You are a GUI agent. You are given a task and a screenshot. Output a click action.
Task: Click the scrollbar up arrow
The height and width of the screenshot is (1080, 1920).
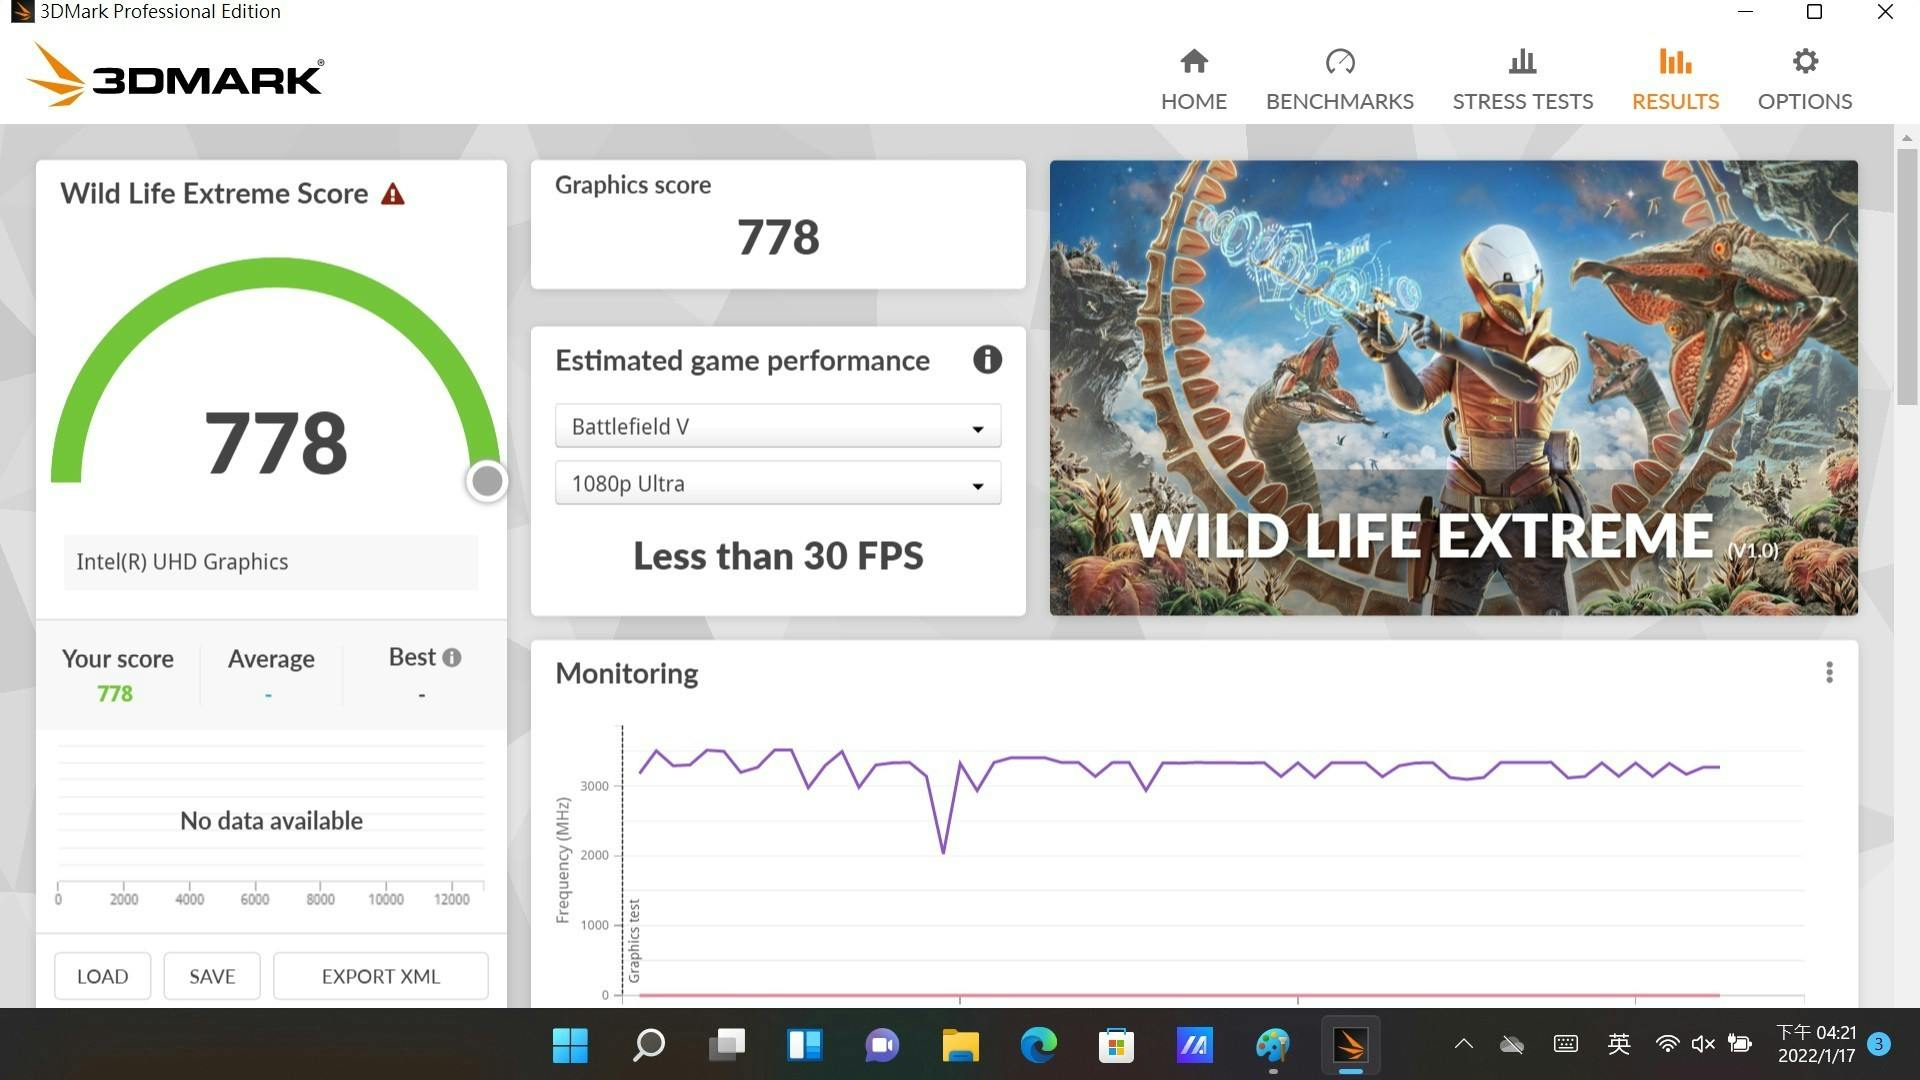point(1907,138)
